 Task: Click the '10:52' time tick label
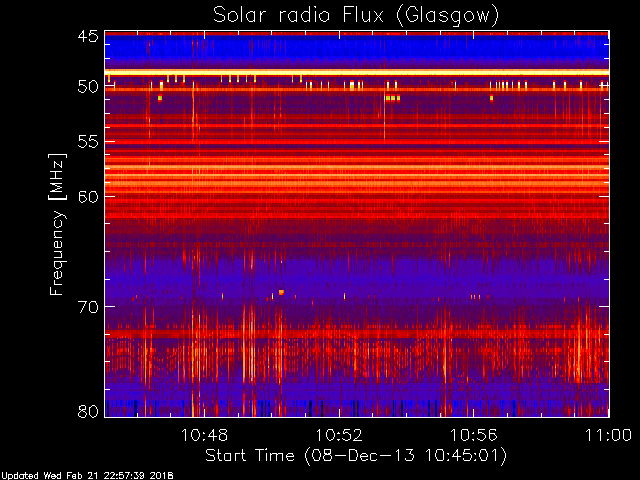339,435
